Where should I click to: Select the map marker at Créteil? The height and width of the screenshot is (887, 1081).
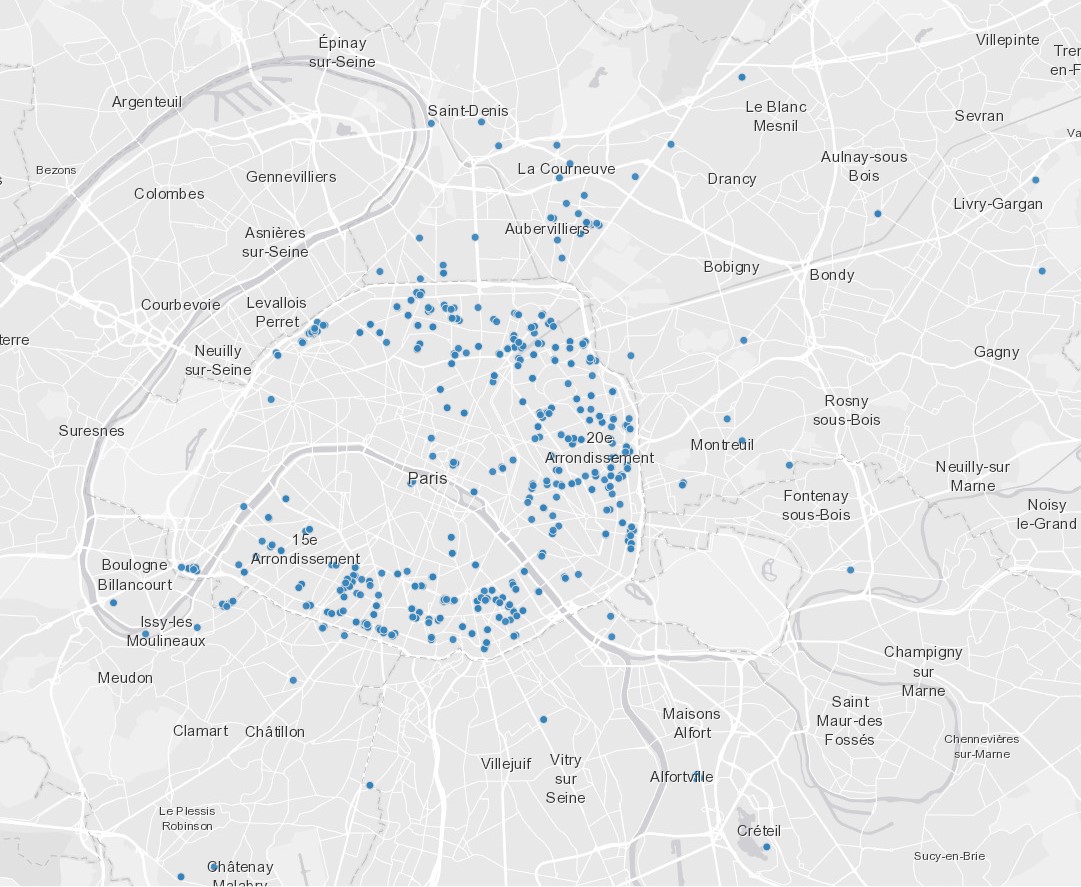click(766, 847)
